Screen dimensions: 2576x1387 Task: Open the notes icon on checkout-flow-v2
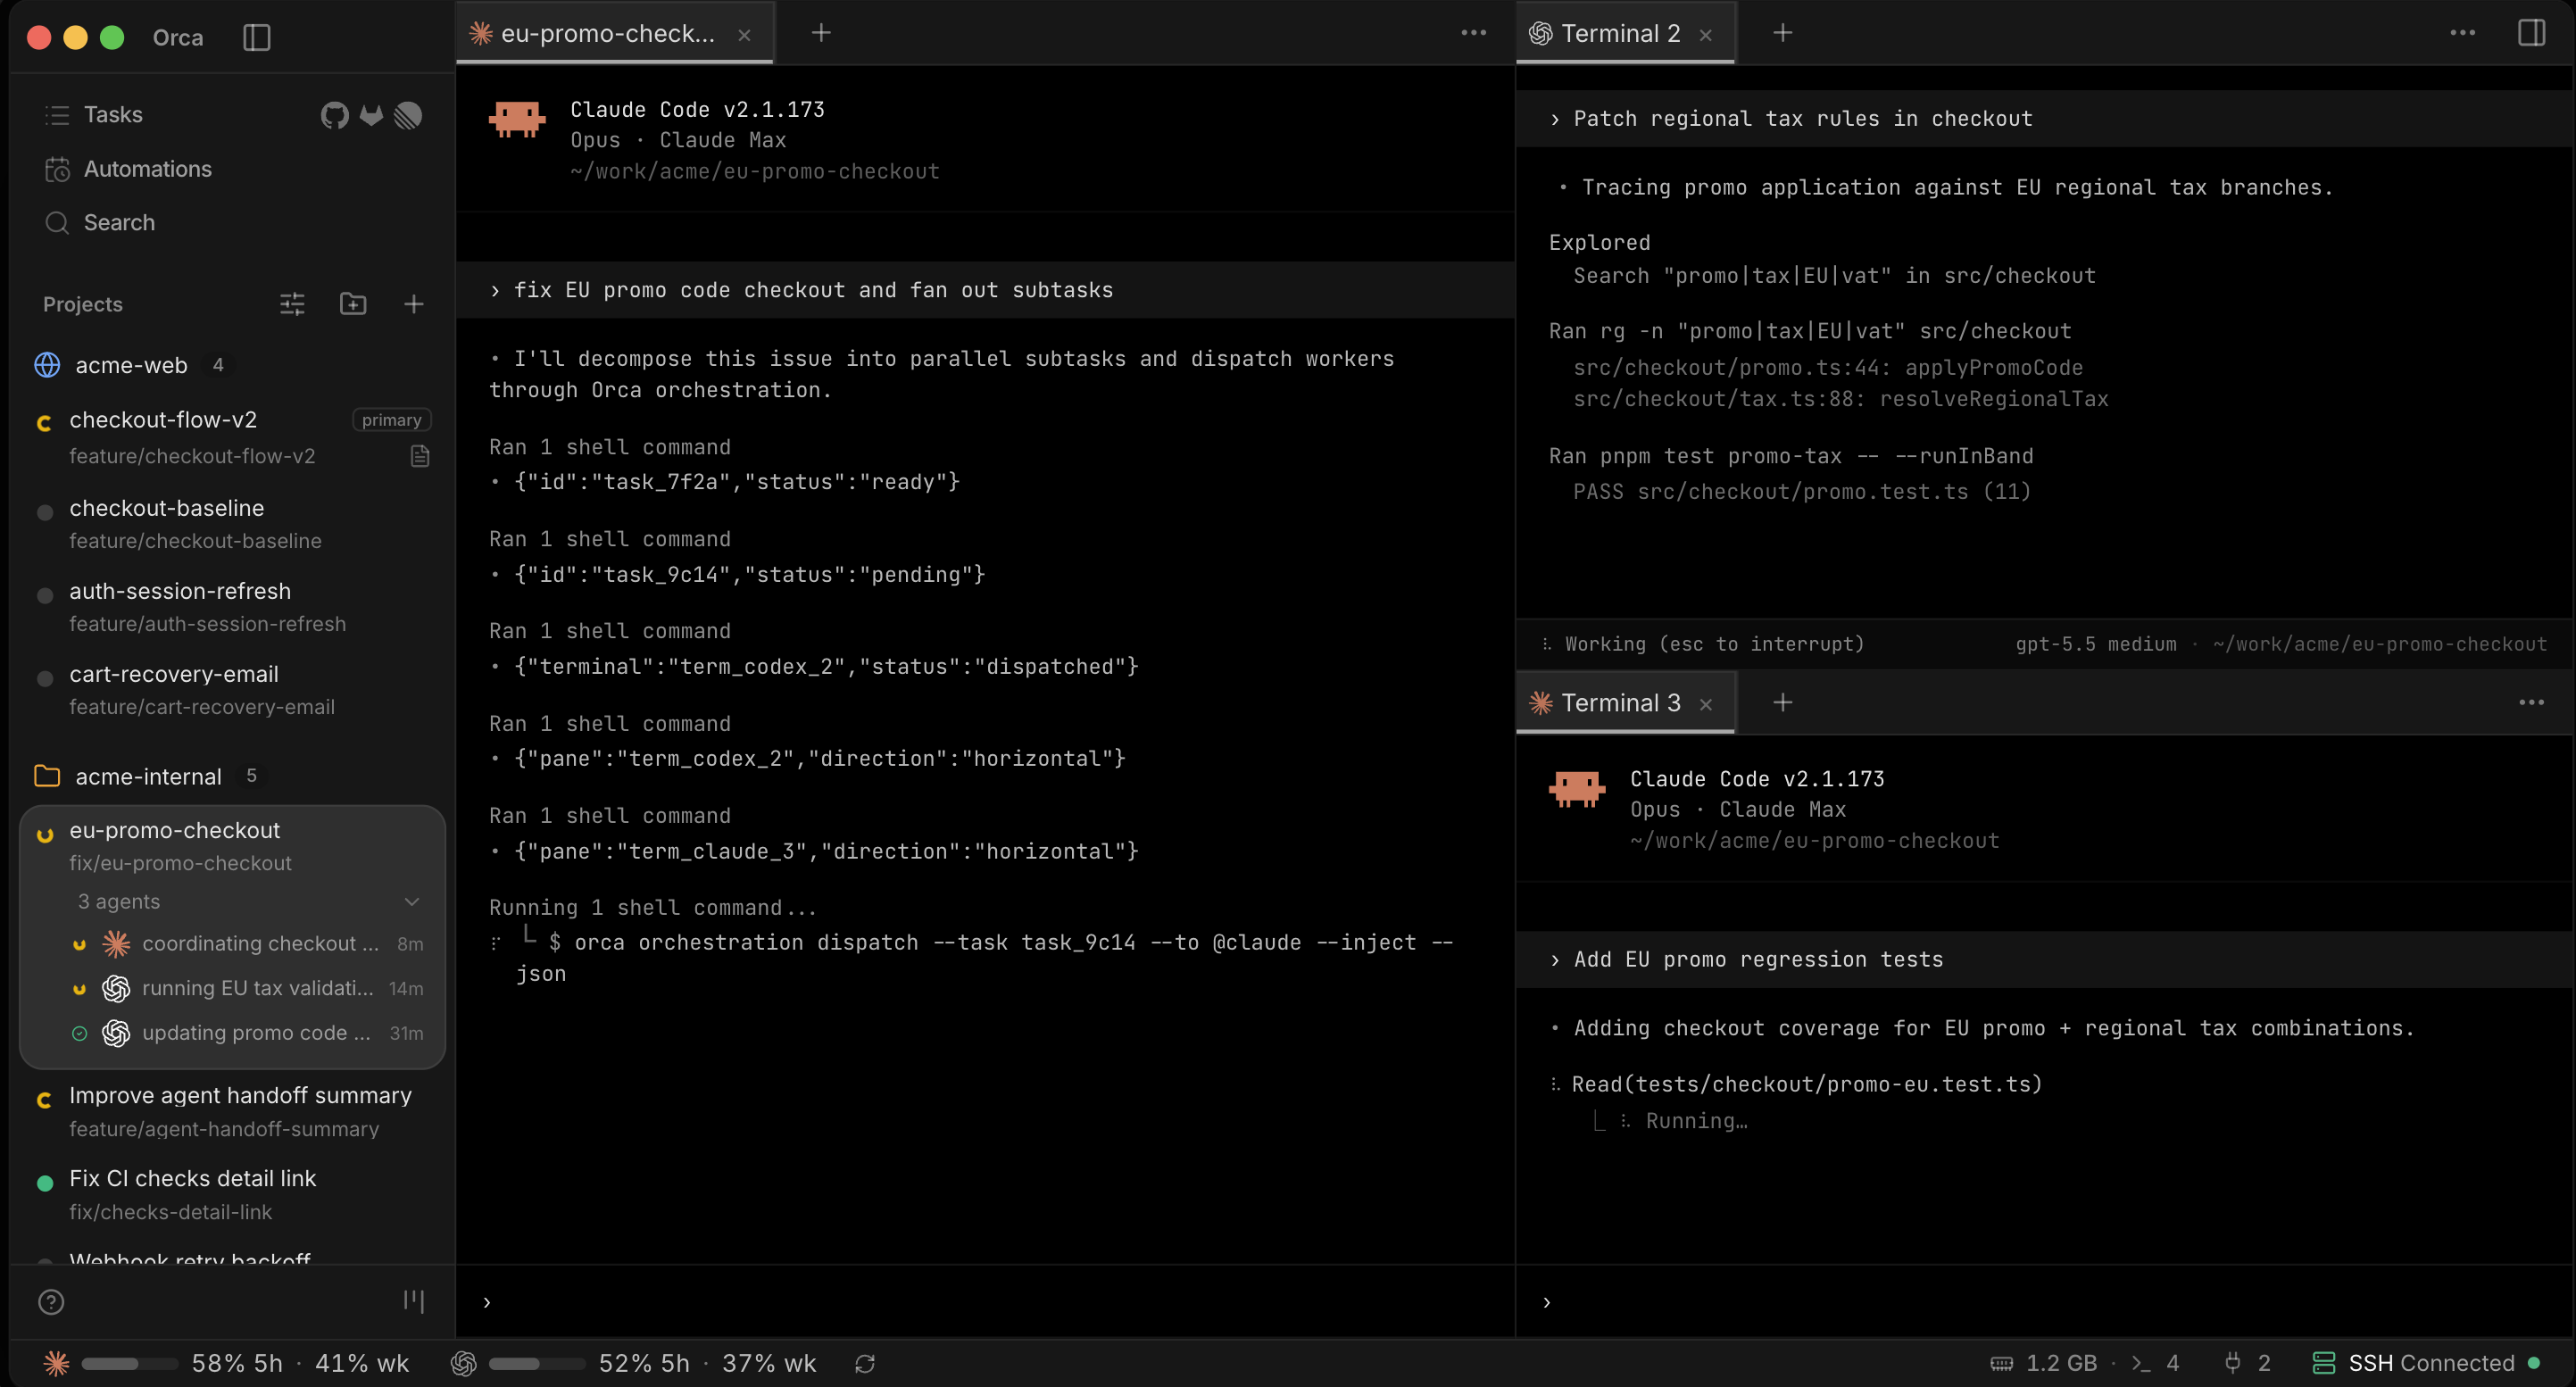click(420, 456)
